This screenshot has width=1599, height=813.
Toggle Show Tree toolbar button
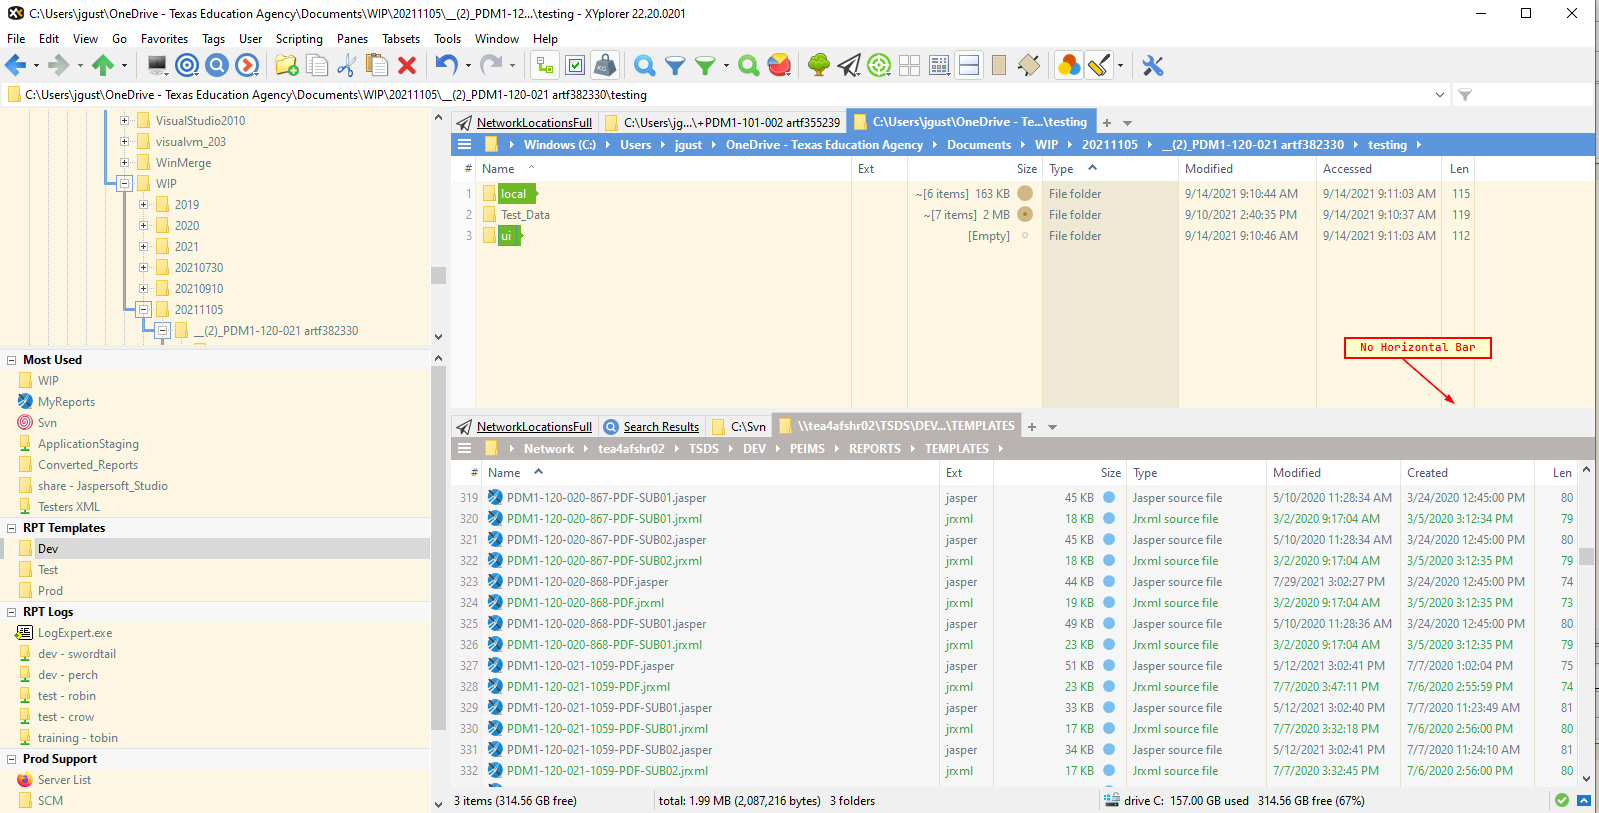[x=545, y=66]
